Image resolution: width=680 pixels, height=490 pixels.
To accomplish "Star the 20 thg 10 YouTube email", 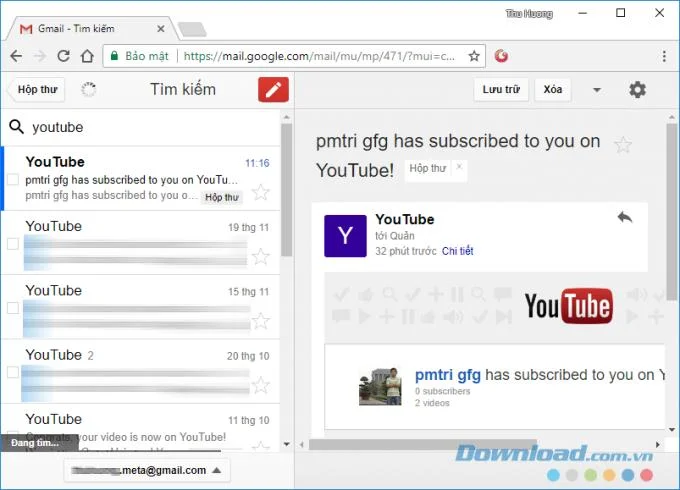I will coord(261,385).
